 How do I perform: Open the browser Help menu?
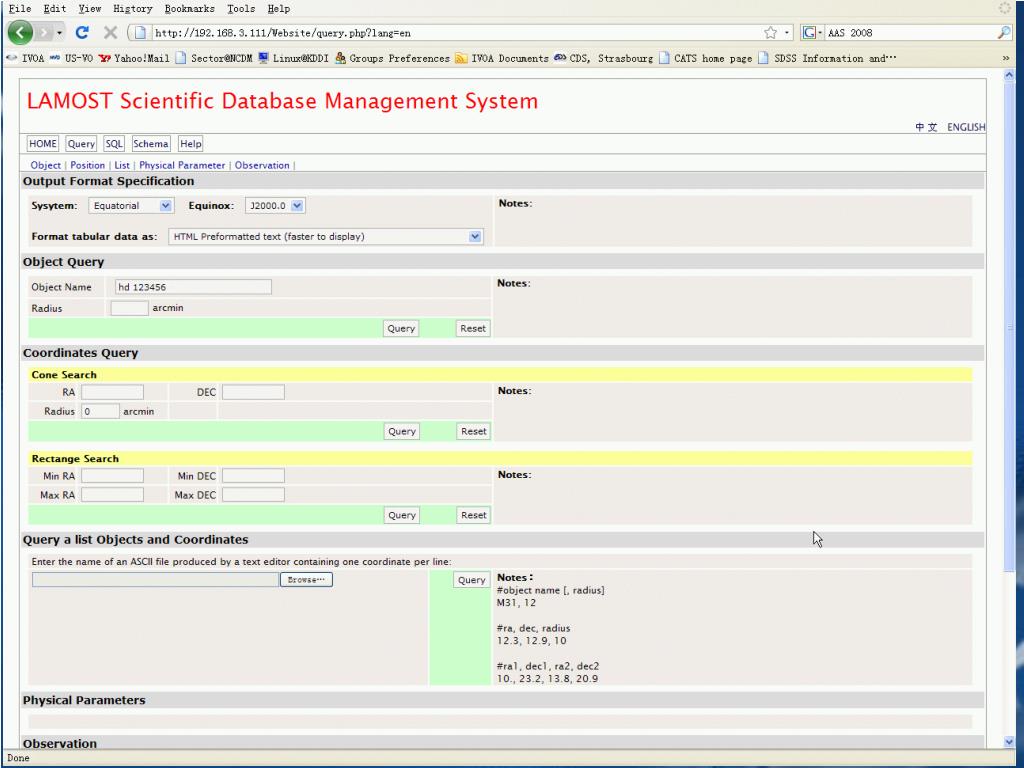279,8
